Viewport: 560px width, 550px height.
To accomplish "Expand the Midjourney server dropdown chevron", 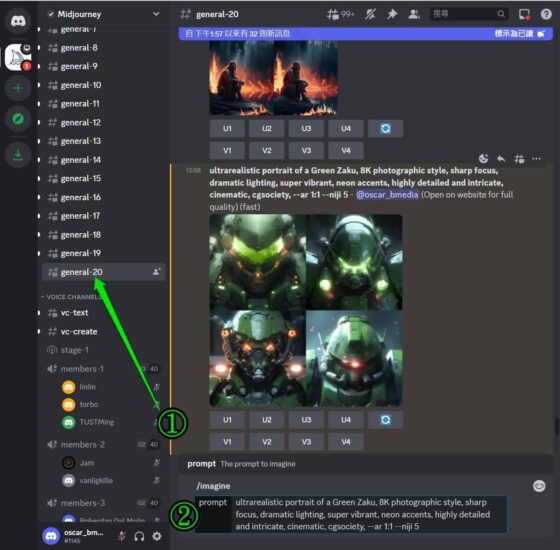I will 156,14.
